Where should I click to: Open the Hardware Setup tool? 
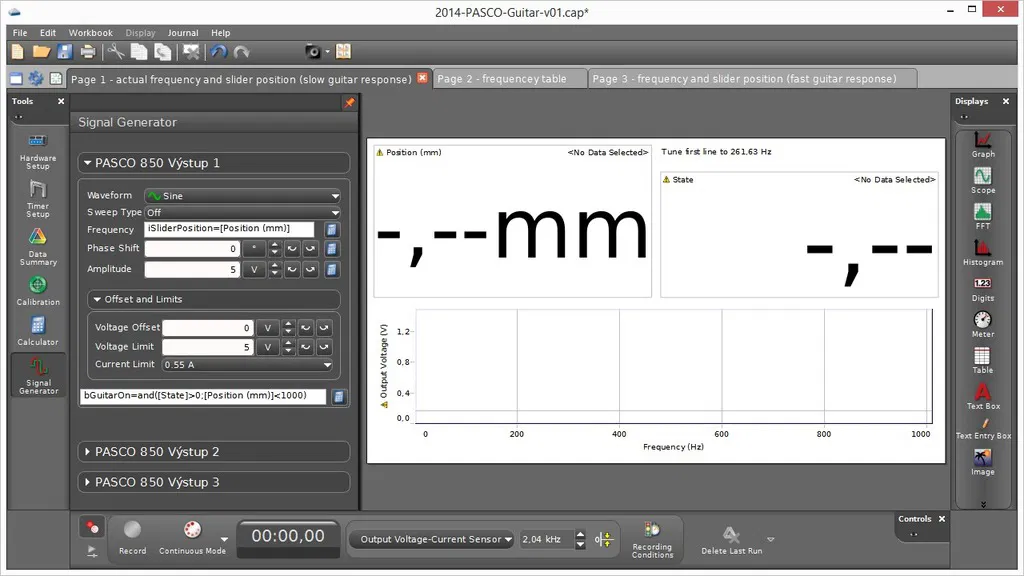[37, 152]
